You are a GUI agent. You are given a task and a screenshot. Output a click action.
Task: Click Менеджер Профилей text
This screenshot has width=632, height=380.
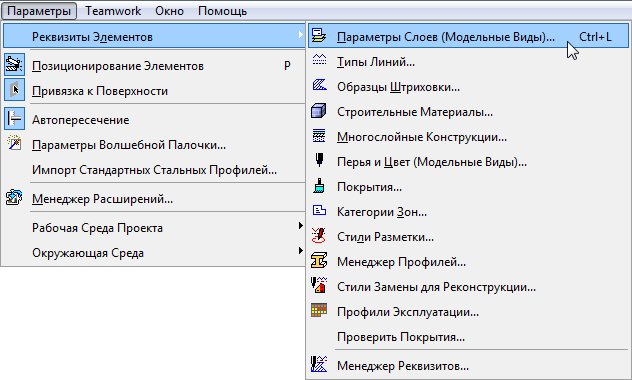(x=401, y=262)
